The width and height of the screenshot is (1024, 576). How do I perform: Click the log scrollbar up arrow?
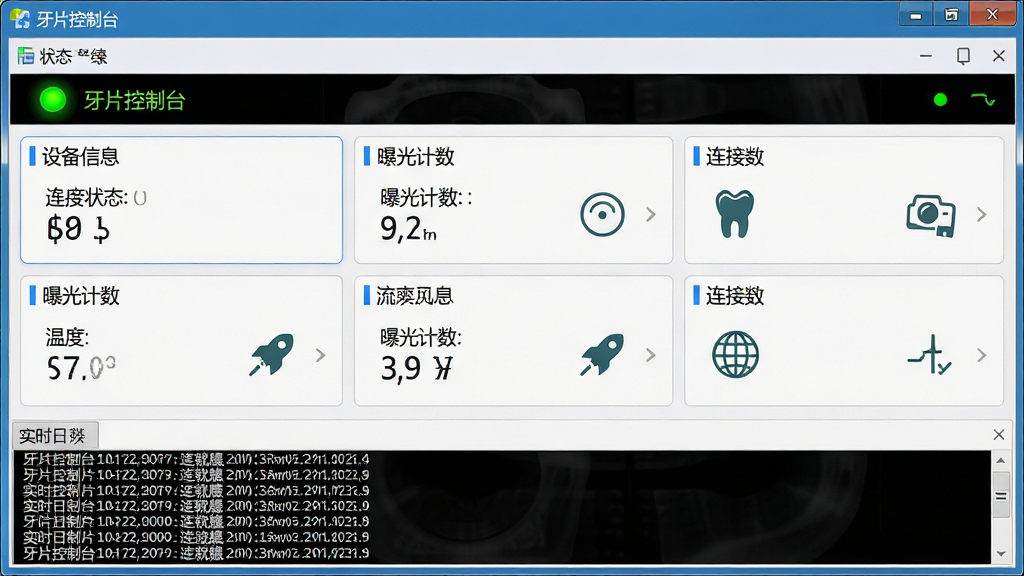tap(1000, 460)
